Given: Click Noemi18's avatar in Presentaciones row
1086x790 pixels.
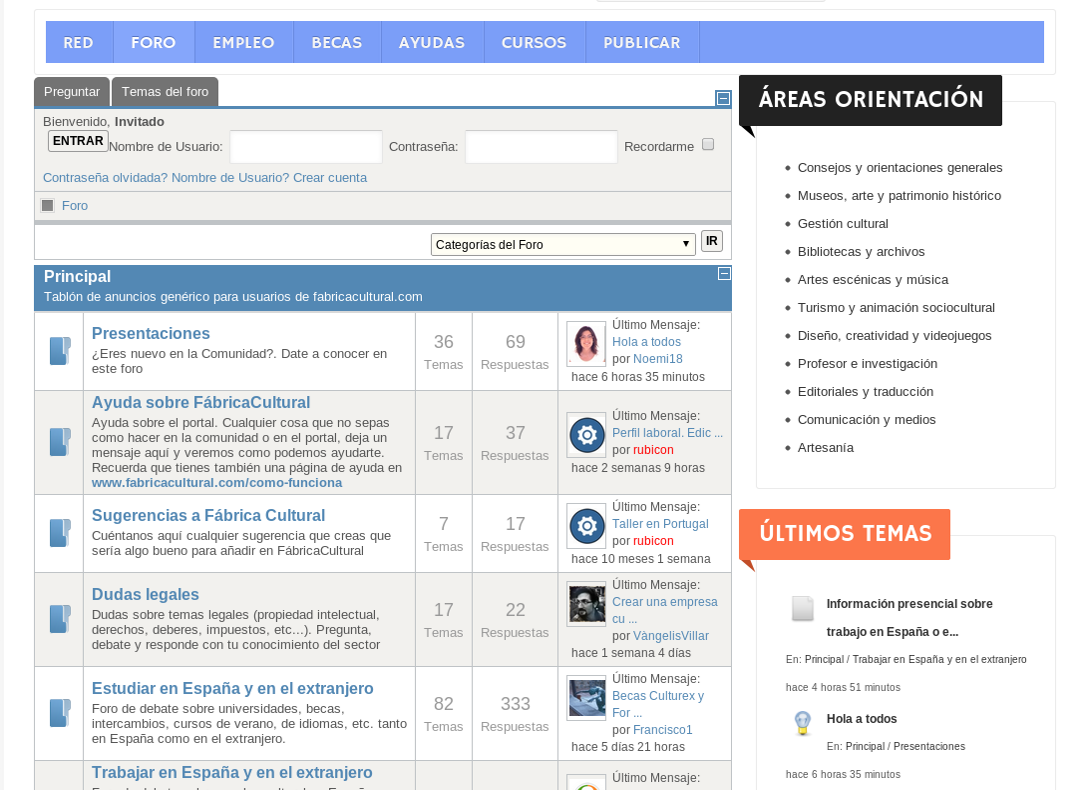Looking at the screenshot, I should pyautogui.click(x=586, y=343).
